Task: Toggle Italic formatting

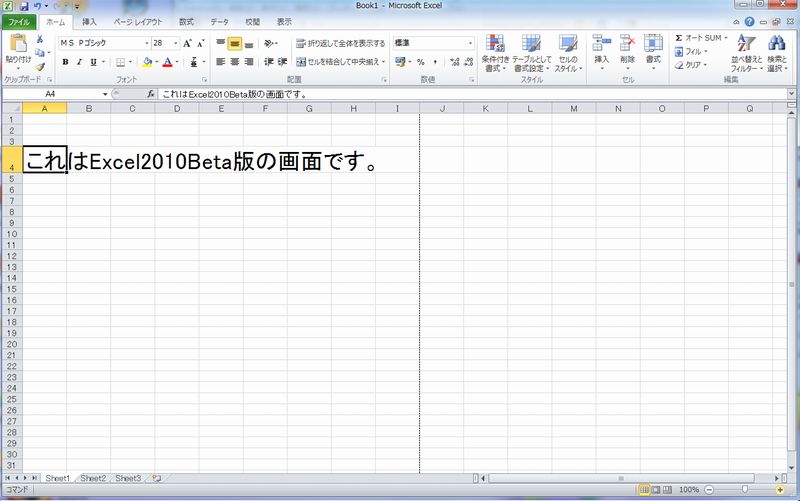Action: click(x=79, y=62)
